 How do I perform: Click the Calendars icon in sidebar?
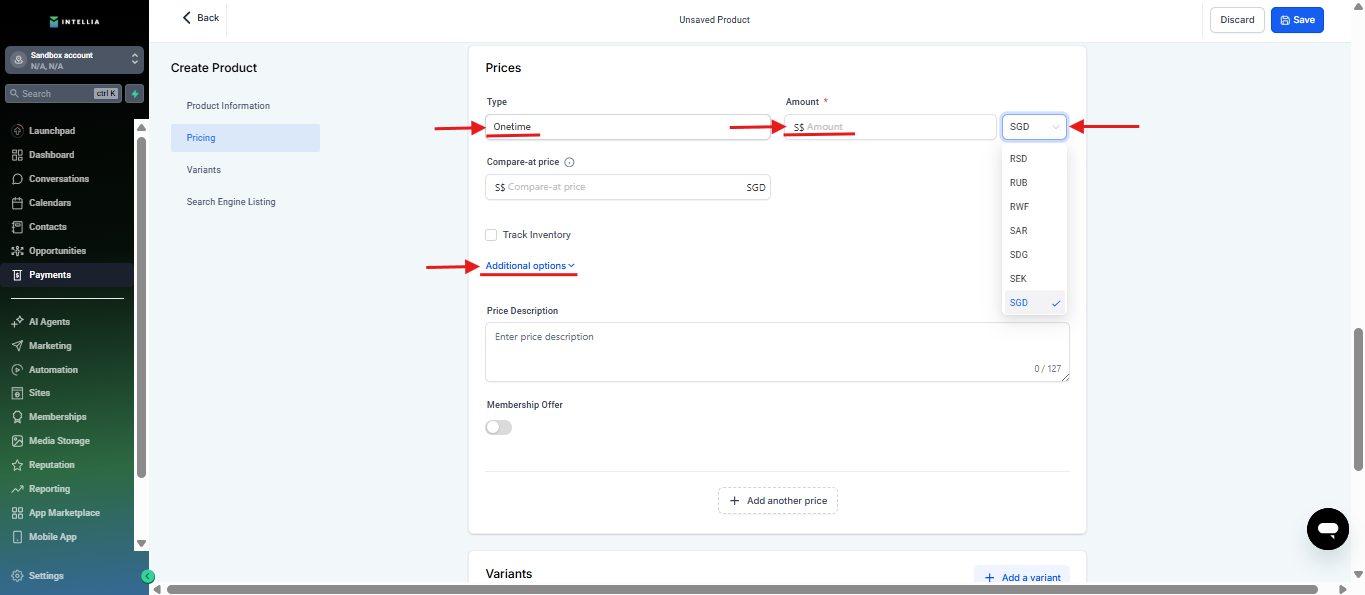click(18, 203)
